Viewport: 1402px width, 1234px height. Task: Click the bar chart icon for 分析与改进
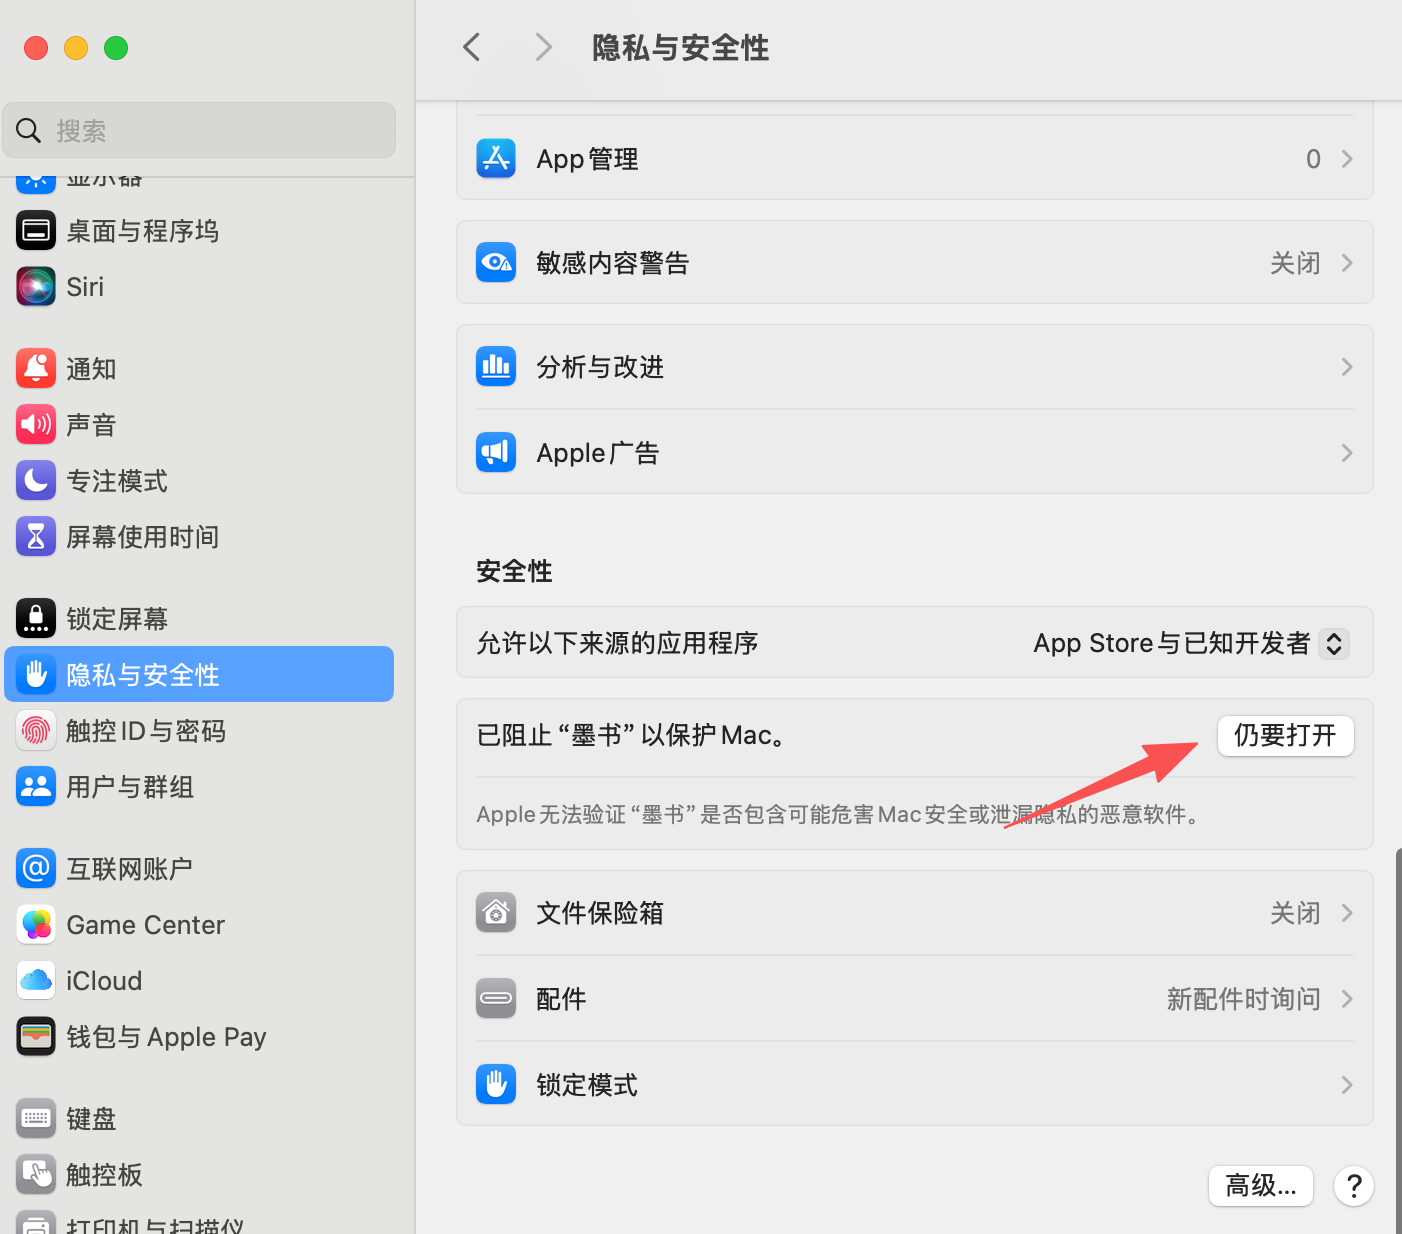[x=496, y=367]
